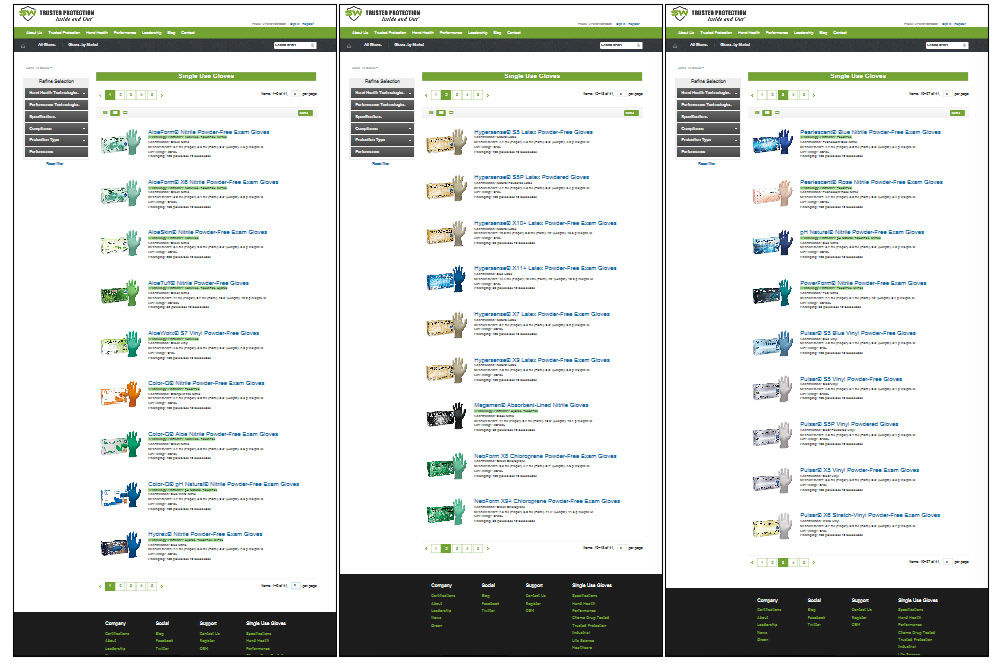Open top items-per-page dropdown, page-one panel
The image size is (1000, 666).
click(x=295, y=94)
